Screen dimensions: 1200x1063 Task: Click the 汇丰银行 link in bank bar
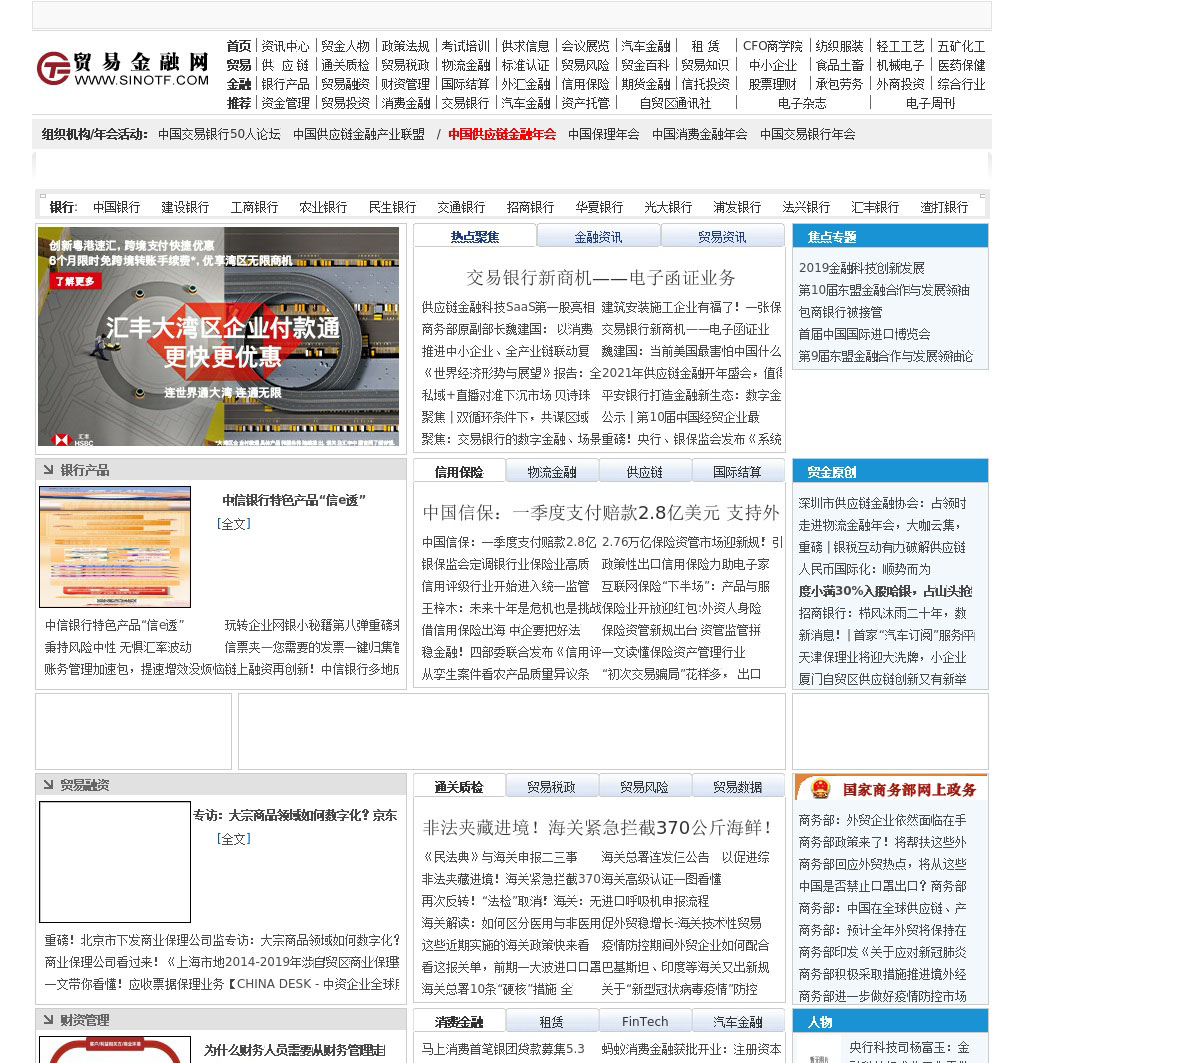[875, 207]
